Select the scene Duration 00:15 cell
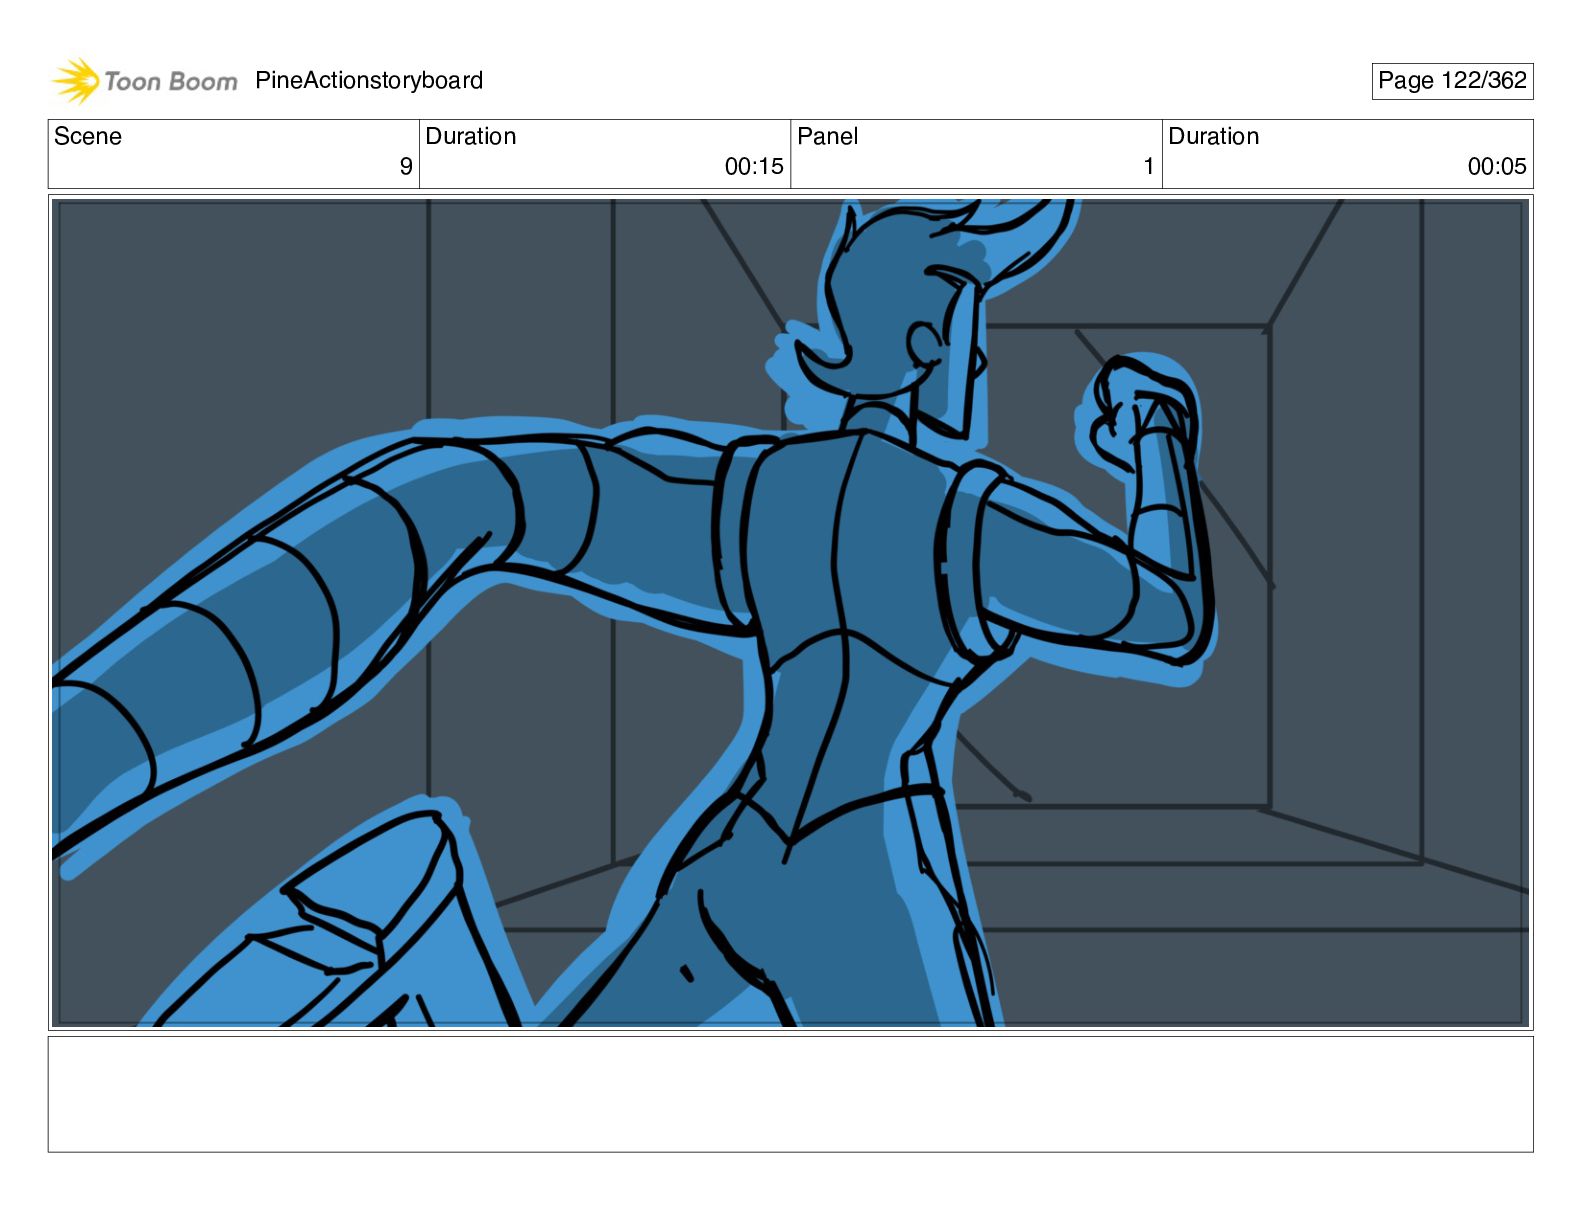Image resolution: width=1584 pixels, height=1224 pixels. (x=605, y=154)
